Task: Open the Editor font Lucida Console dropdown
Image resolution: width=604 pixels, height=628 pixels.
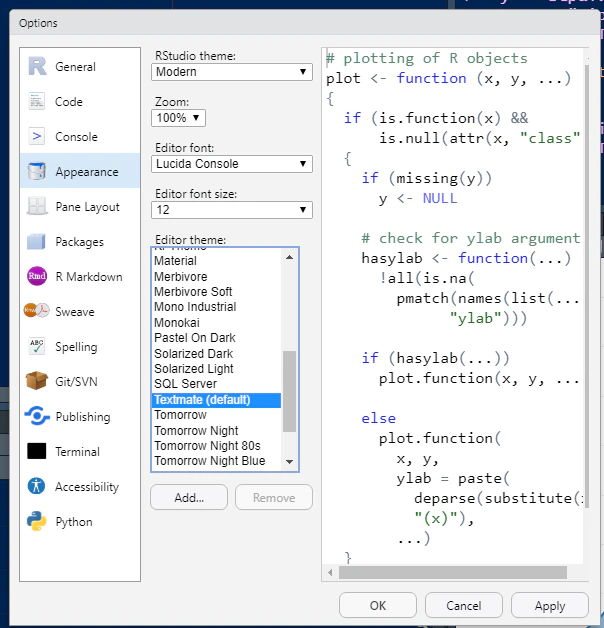Action: pos(232,164)
